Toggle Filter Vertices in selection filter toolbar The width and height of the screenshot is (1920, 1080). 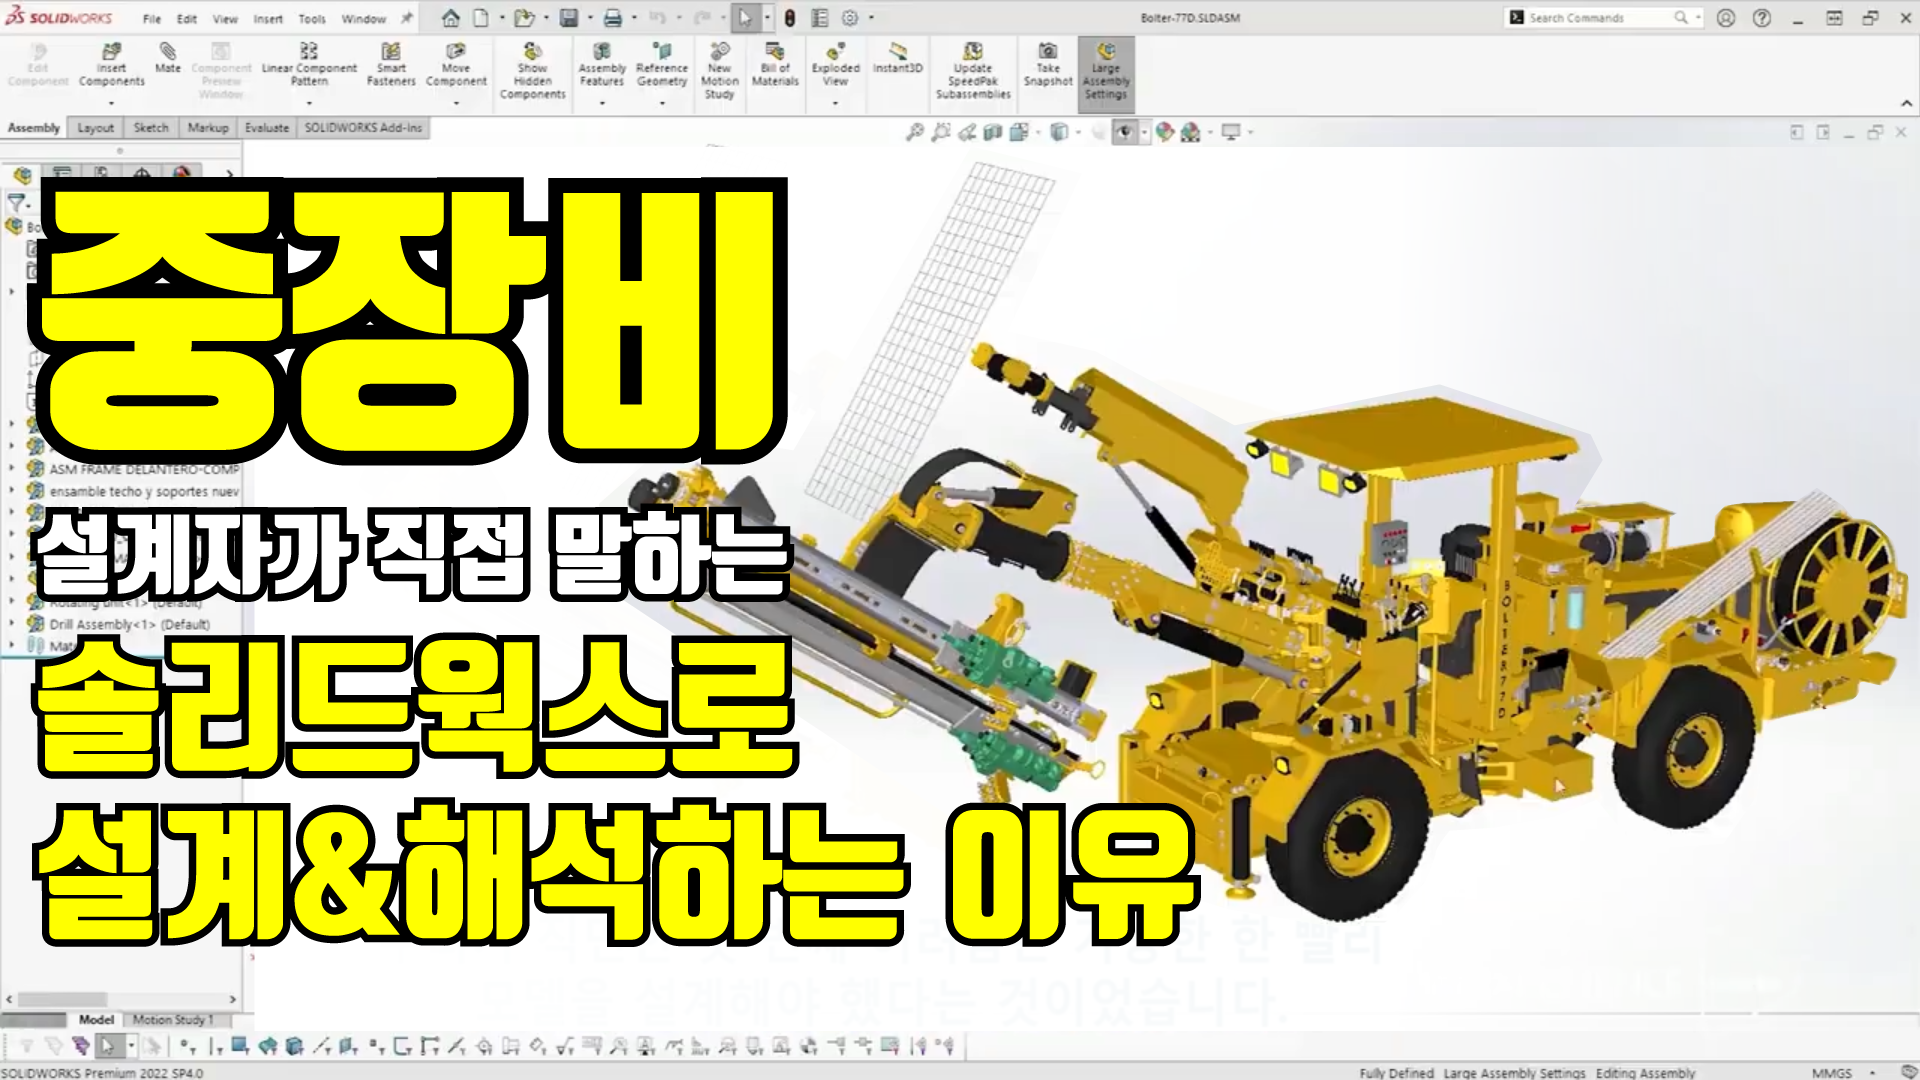tap(188, 1047)
